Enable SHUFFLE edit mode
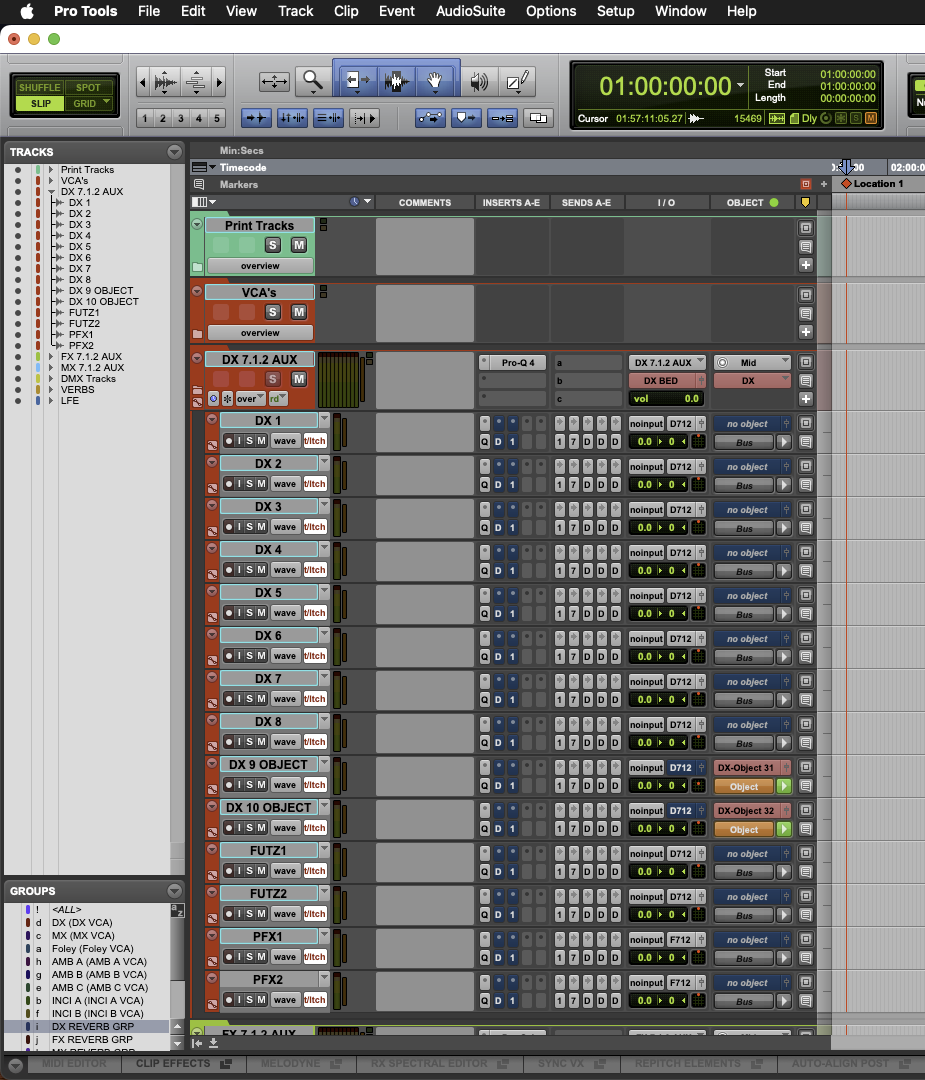925x1080 pixels. pos(39,87)
